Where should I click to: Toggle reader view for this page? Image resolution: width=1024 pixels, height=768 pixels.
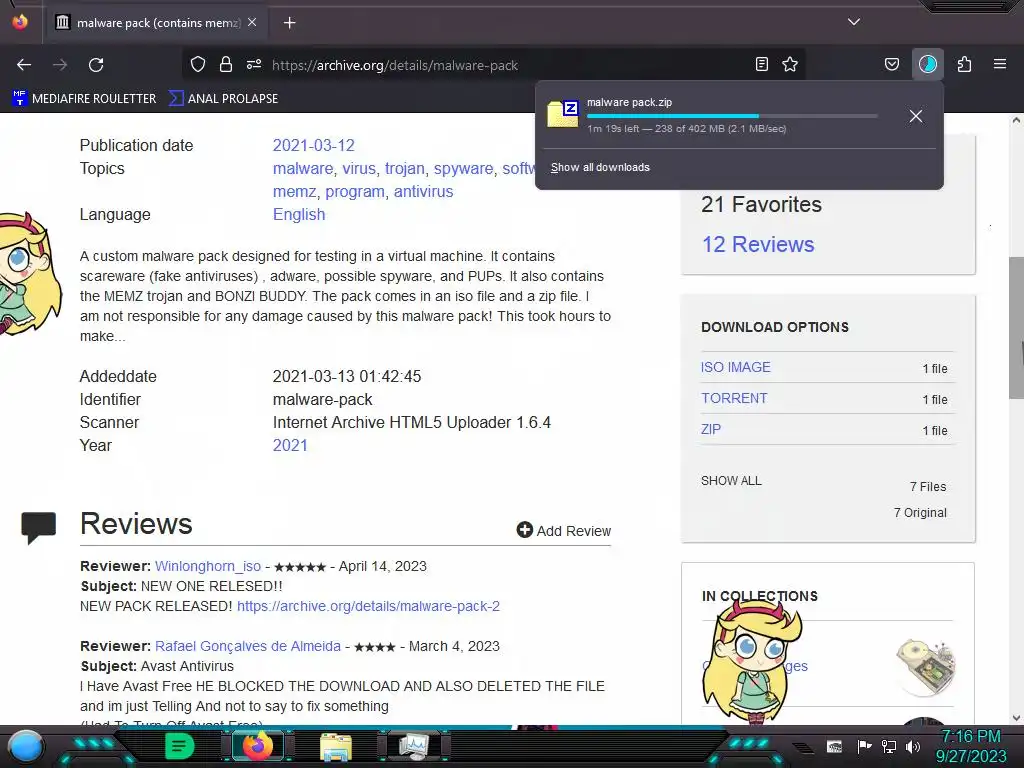(x=761, y=64)
